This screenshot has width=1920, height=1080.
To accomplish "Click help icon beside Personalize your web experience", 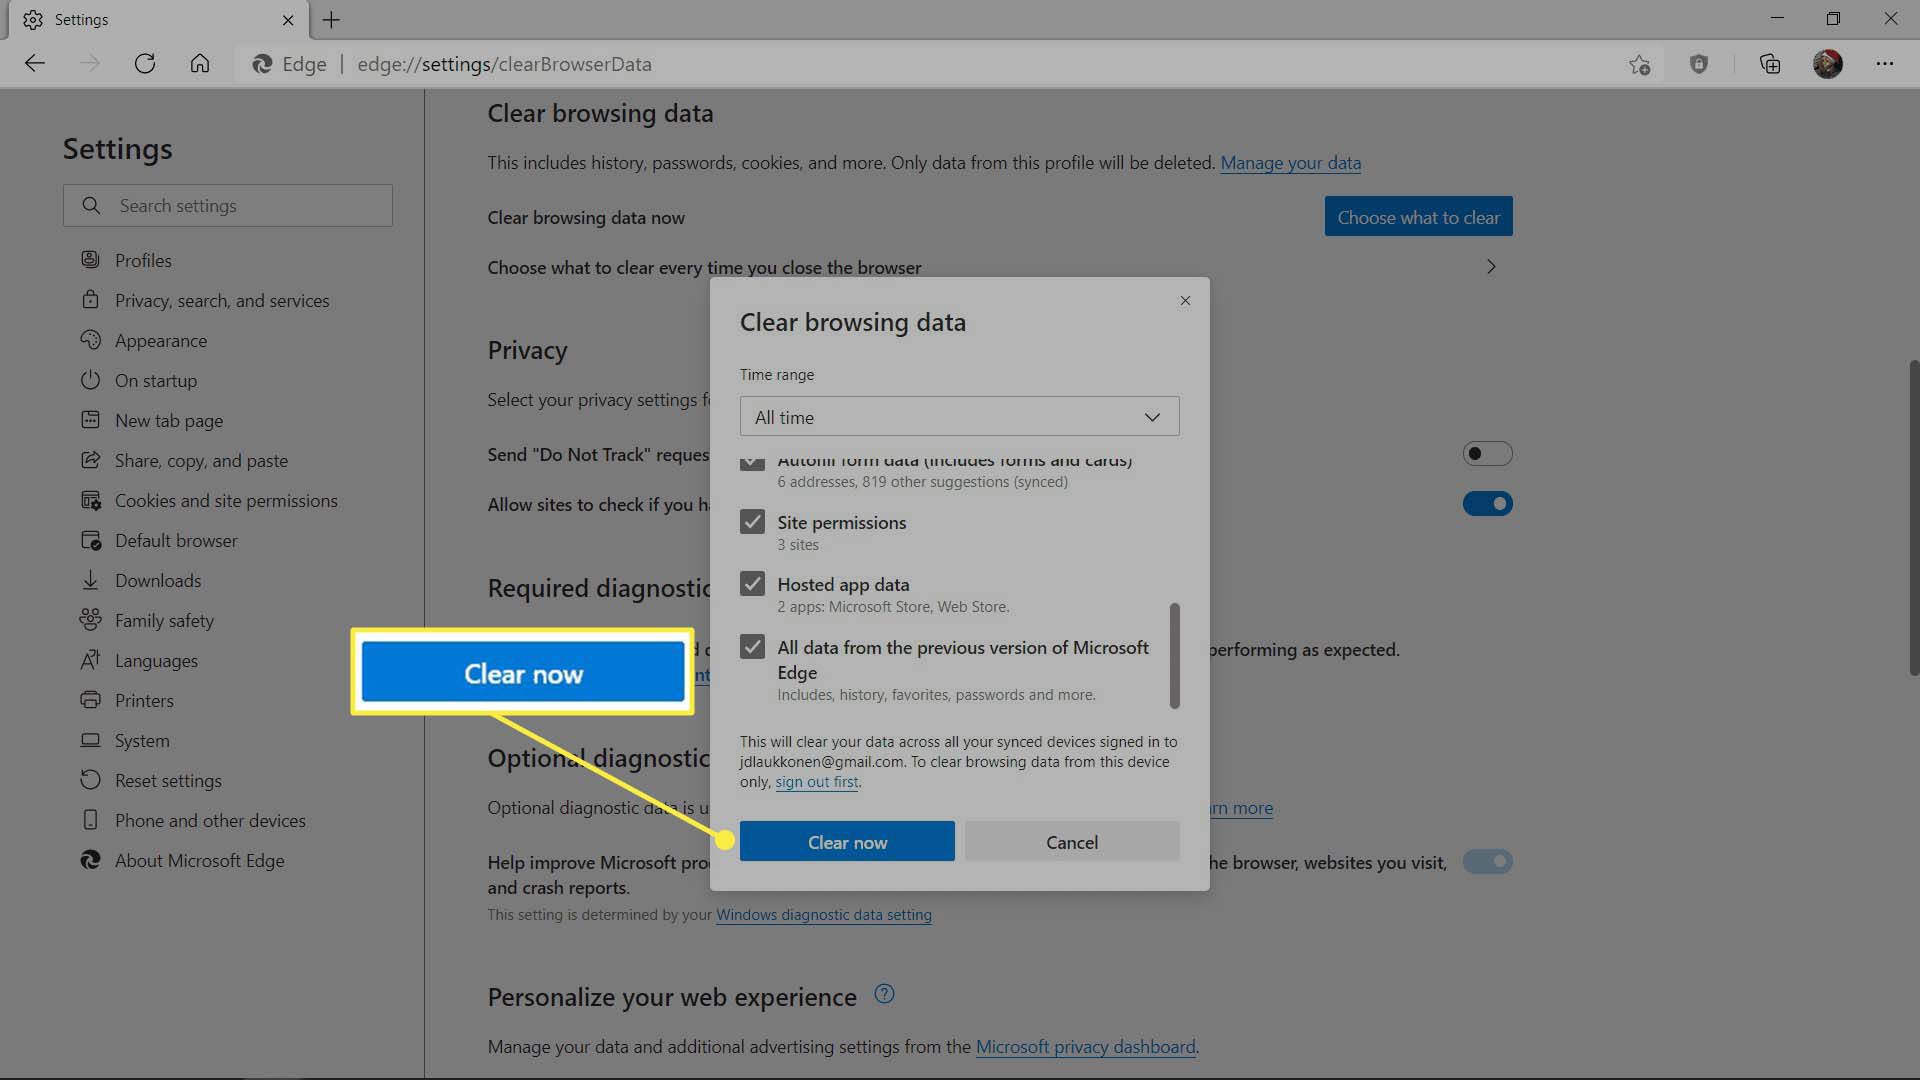I will [x=884, y=994].
